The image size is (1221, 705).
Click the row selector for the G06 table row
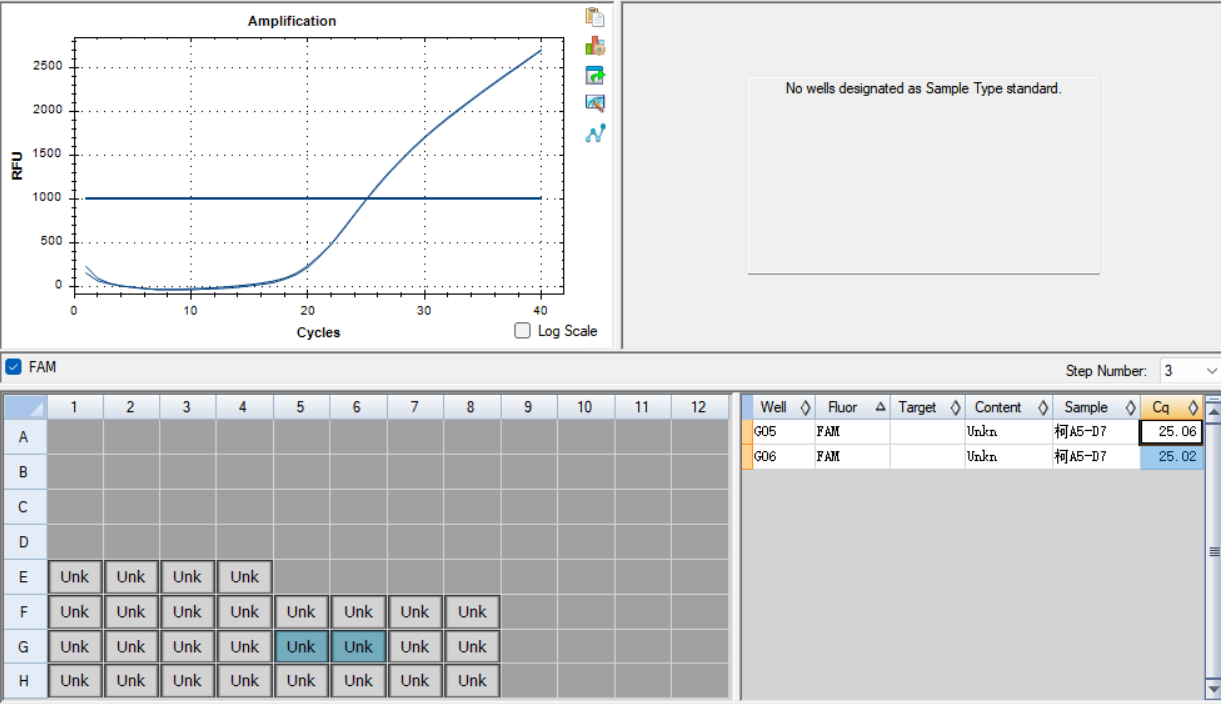point(747,457)
